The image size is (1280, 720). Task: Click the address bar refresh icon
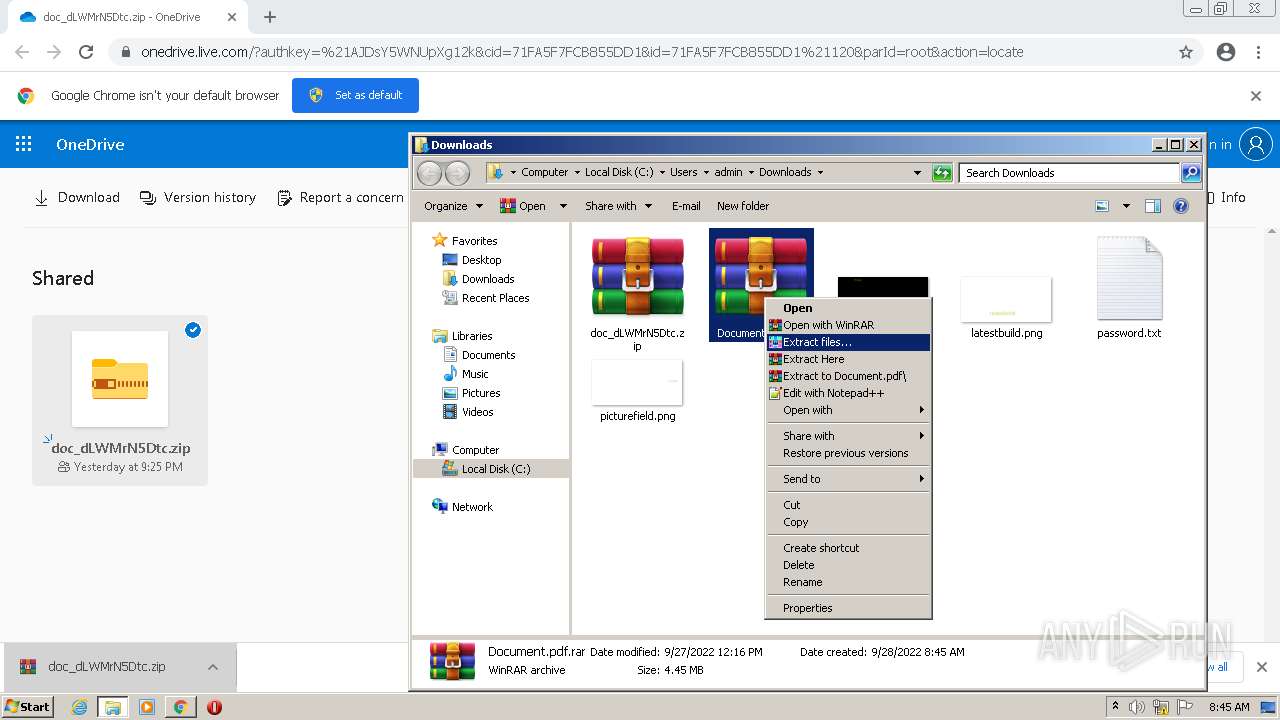coord(942,173)
